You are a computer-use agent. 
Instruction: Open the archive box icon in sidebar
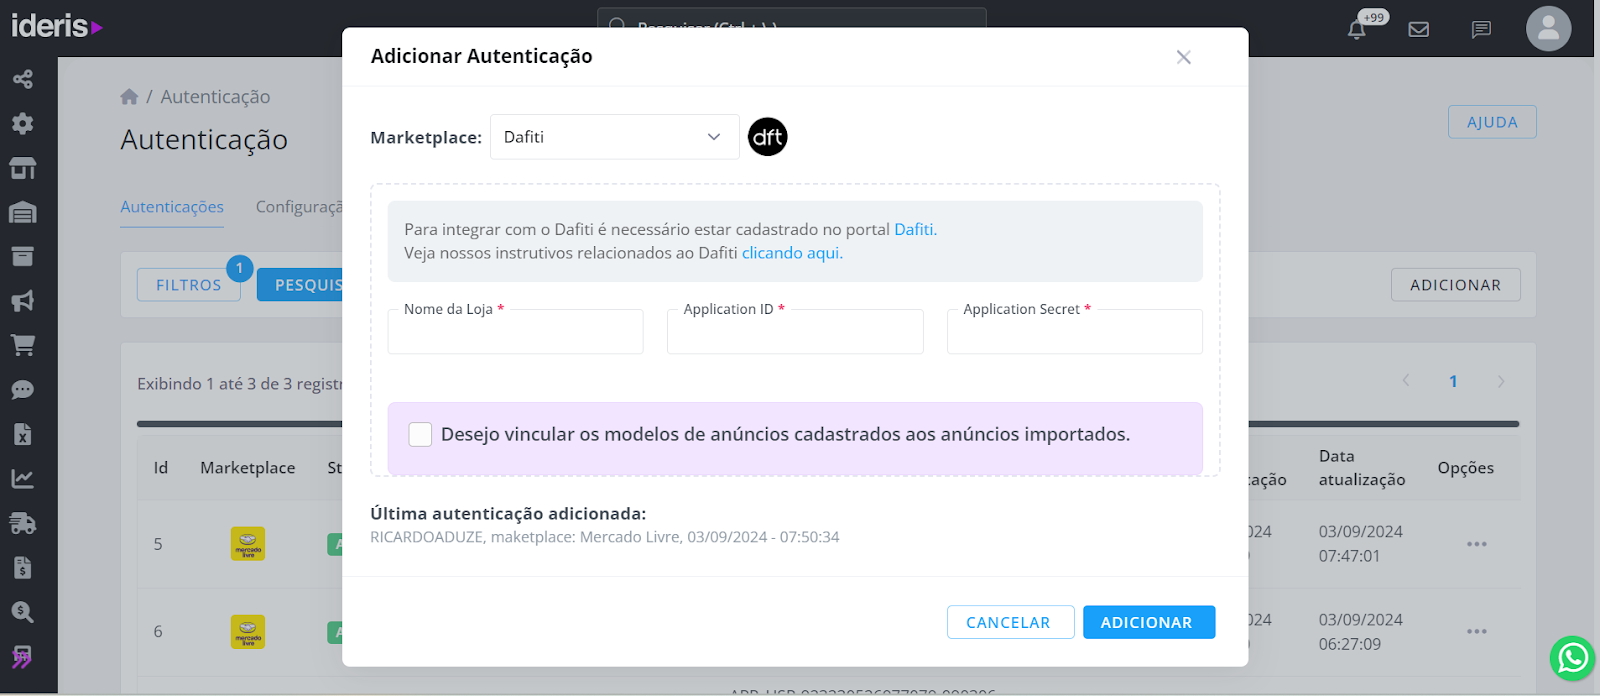(22, 256)
